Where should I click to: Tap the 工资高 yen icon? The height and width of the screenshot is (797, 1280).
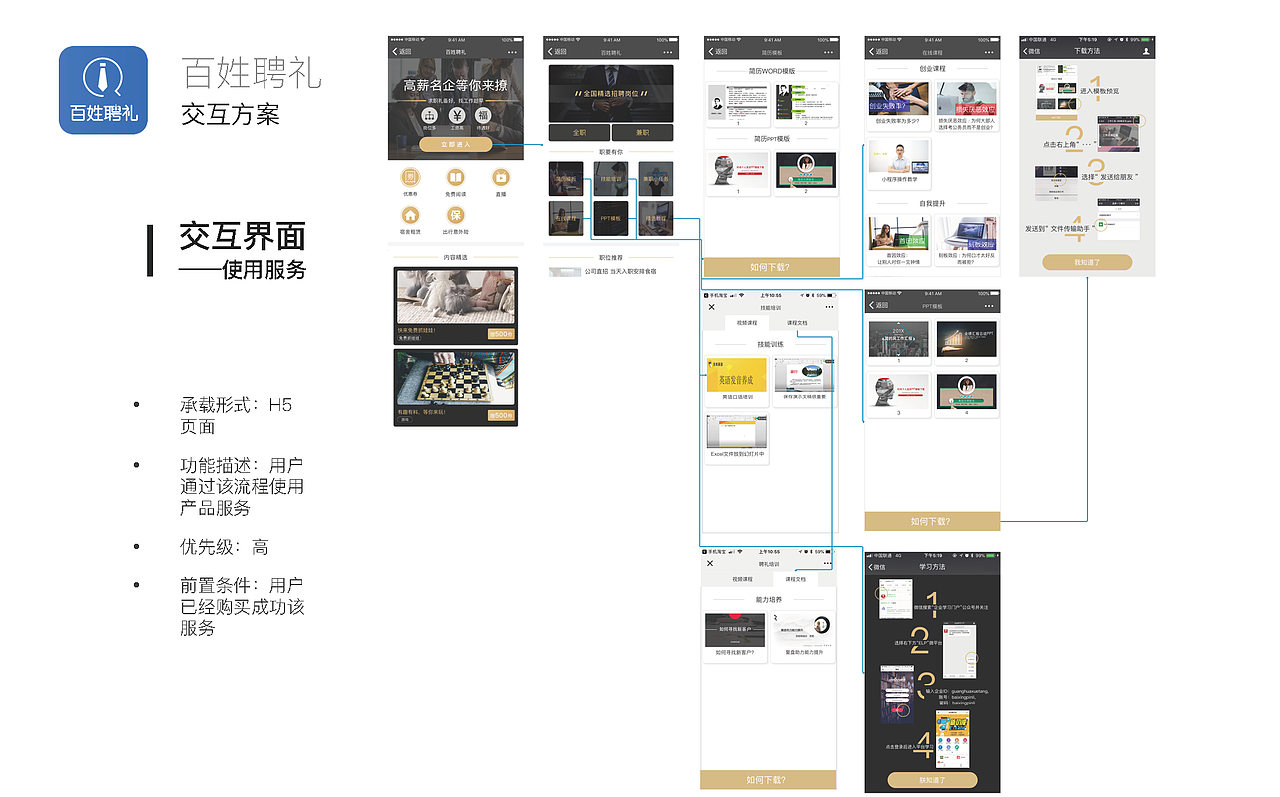pyautogui.click(x=456, y=115)
